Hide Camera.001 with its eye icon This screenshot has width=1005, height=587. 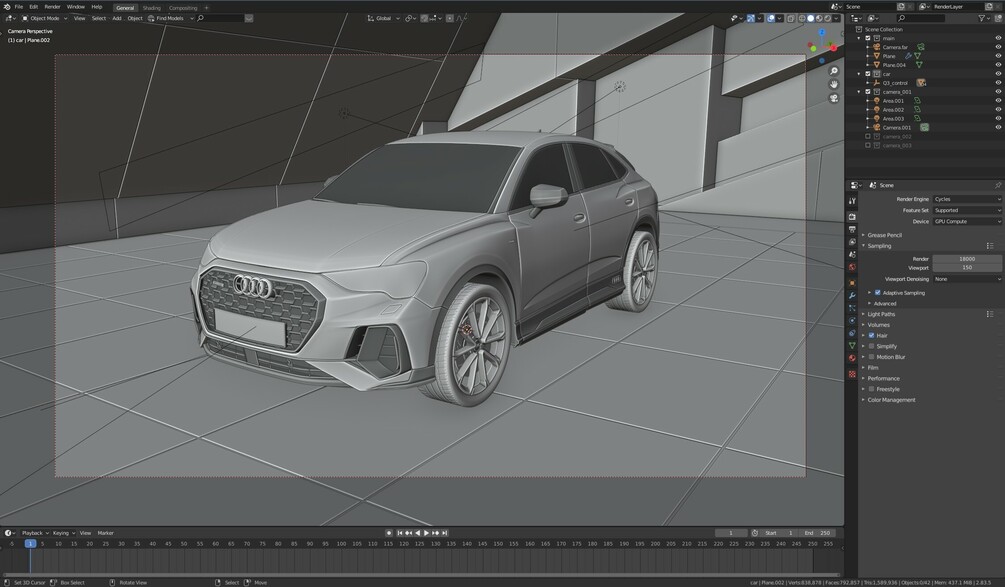pos(998,128)
